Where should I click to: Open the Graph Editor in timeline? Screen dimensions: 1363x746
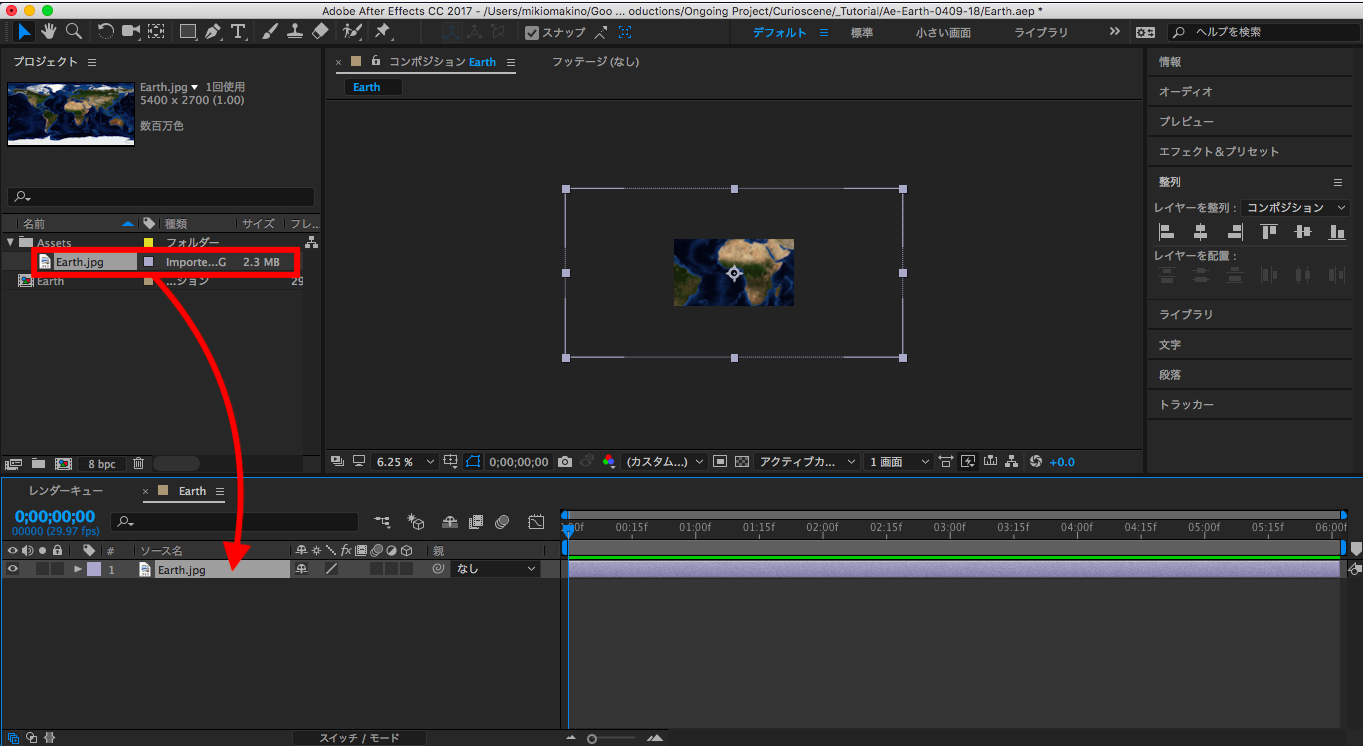click(536, 522)
